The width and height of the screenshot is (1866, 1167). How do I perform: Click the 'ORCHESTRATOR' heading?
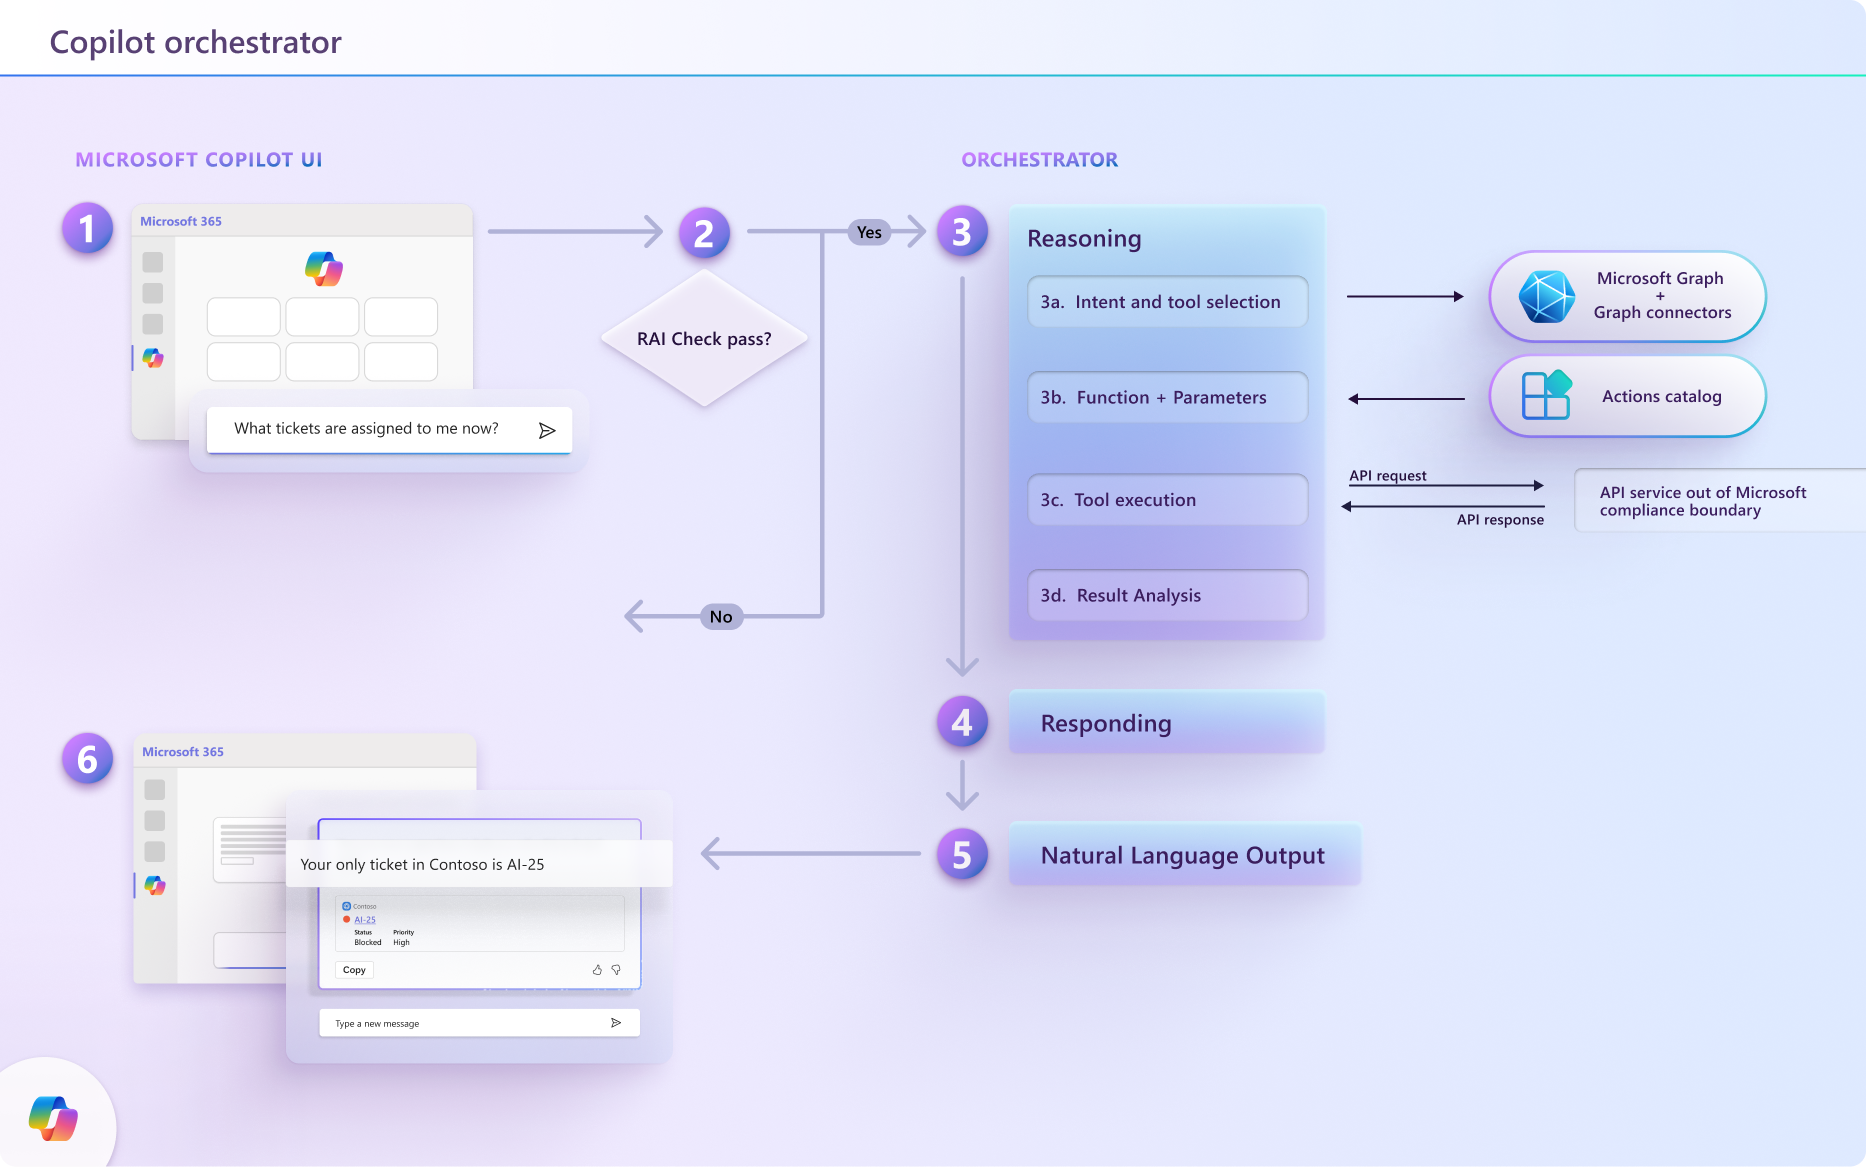pyautogui.click(x=1040, y=160)
